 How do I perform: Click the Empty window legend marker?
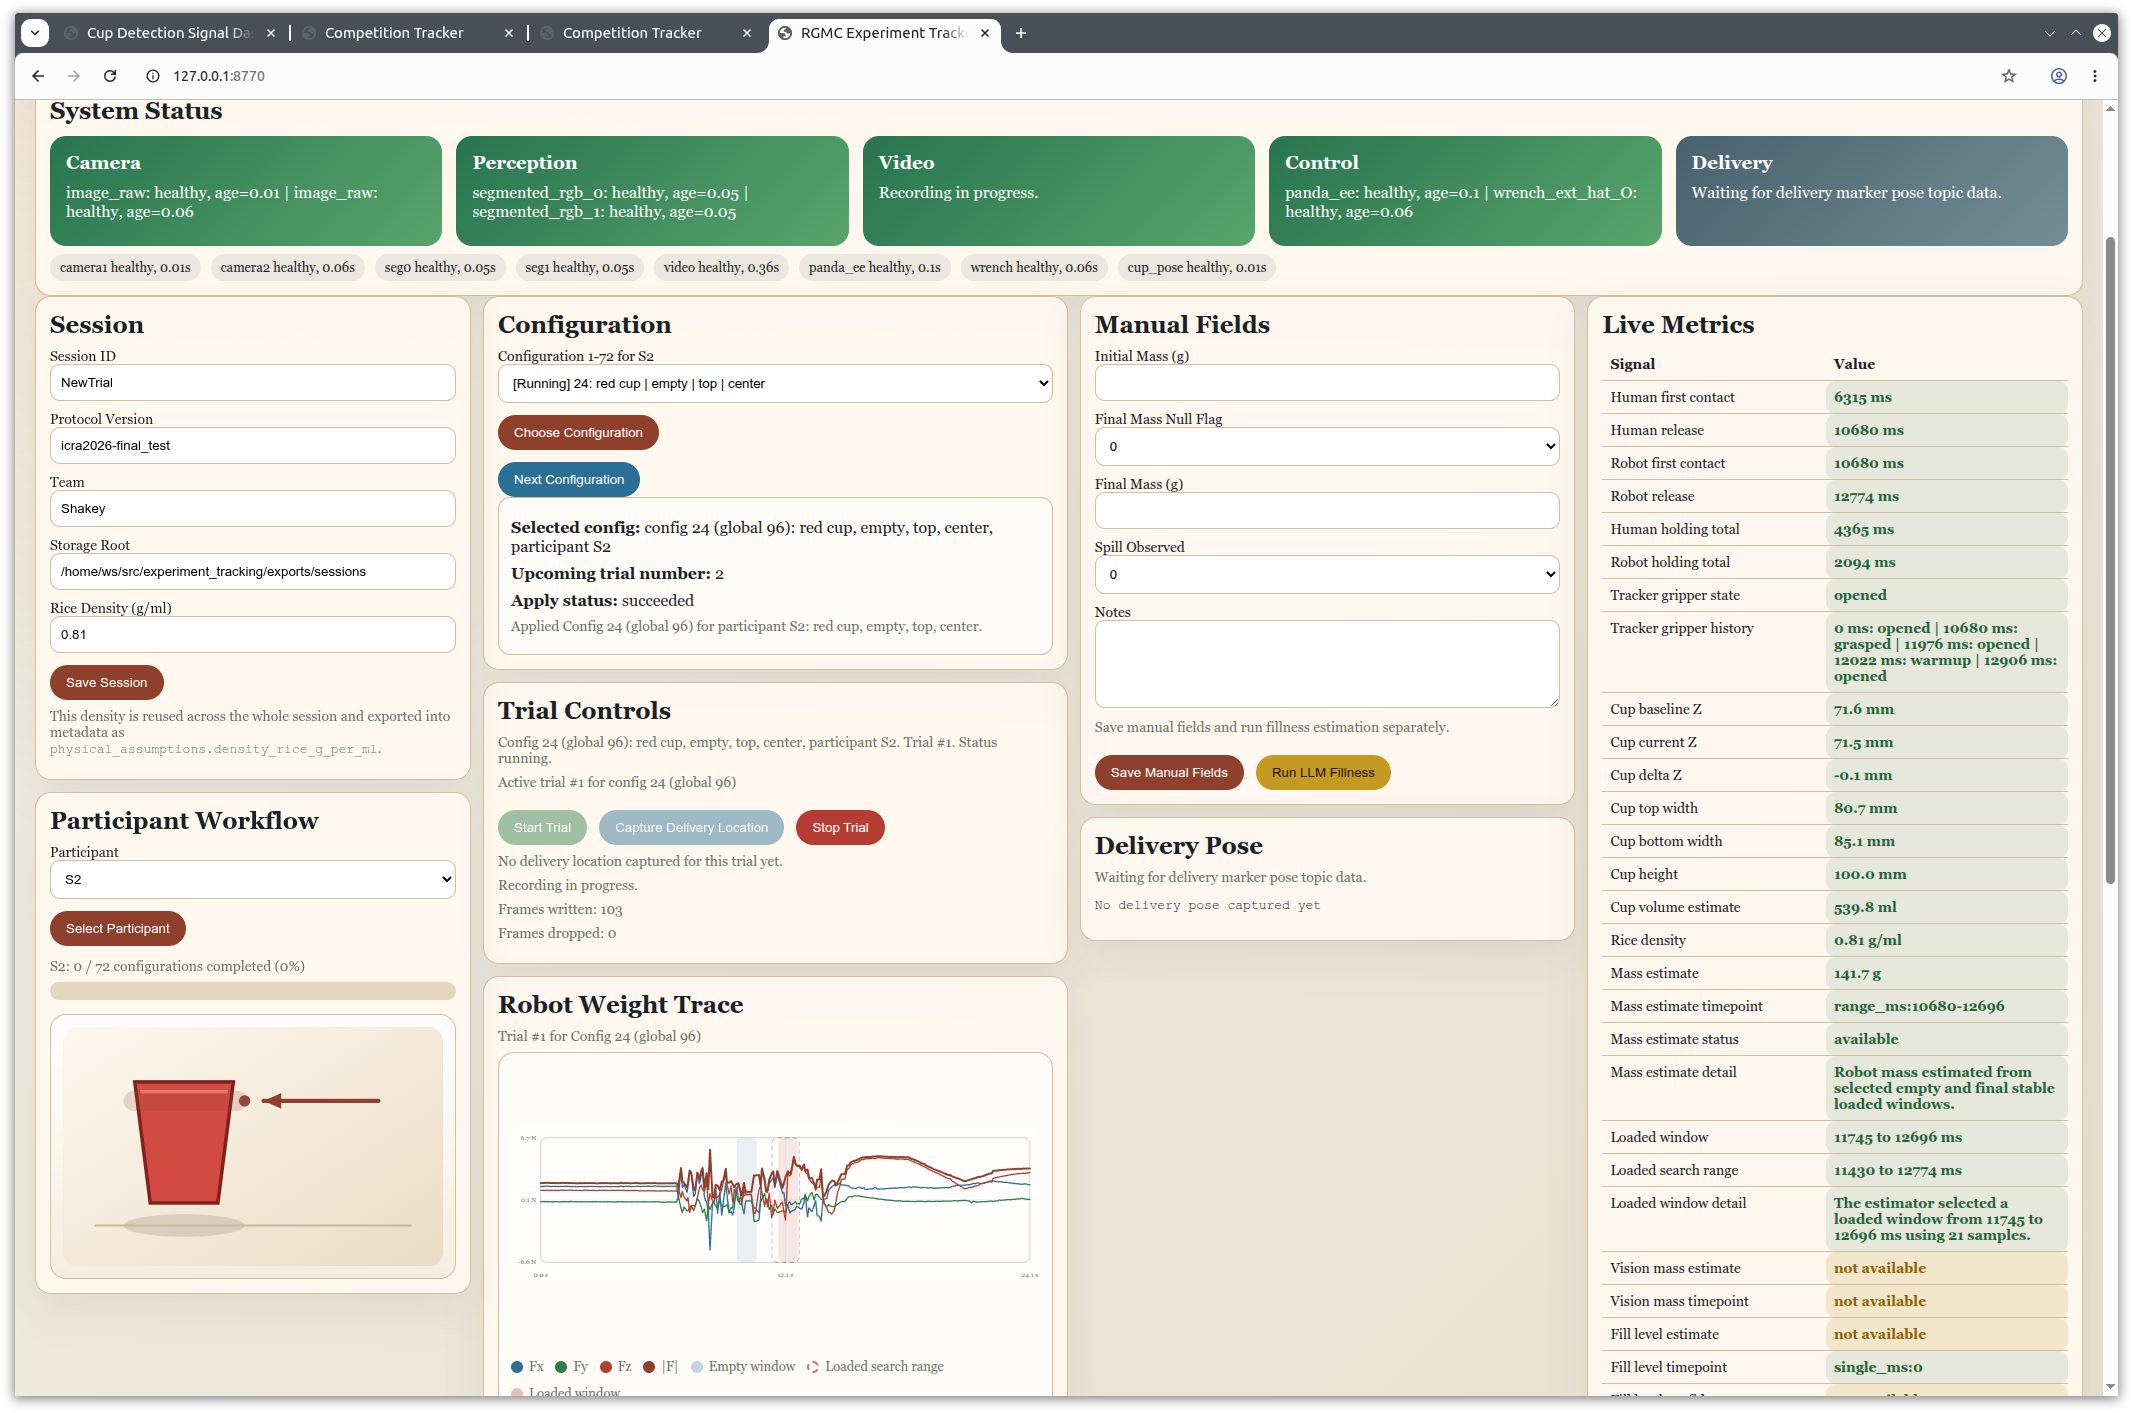pyautogui.click(x=697, y=1367)
